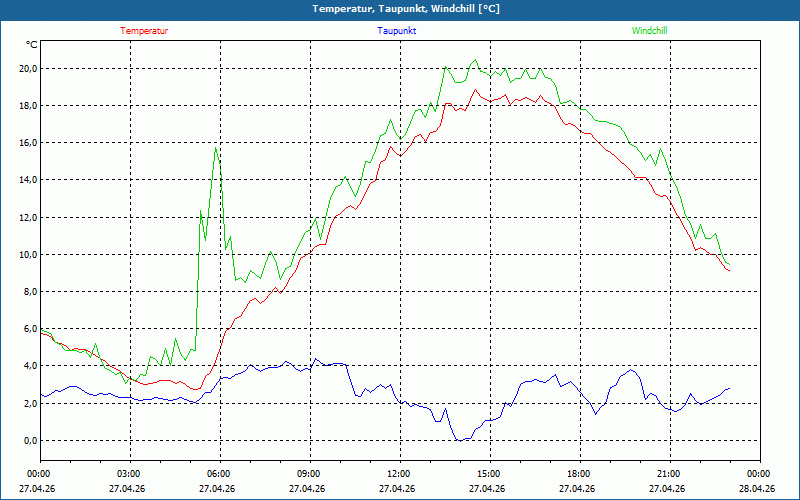Click the 10,0 y-axis label
Image resolution: width=800 pixels, height=500 pixels.
27,255
